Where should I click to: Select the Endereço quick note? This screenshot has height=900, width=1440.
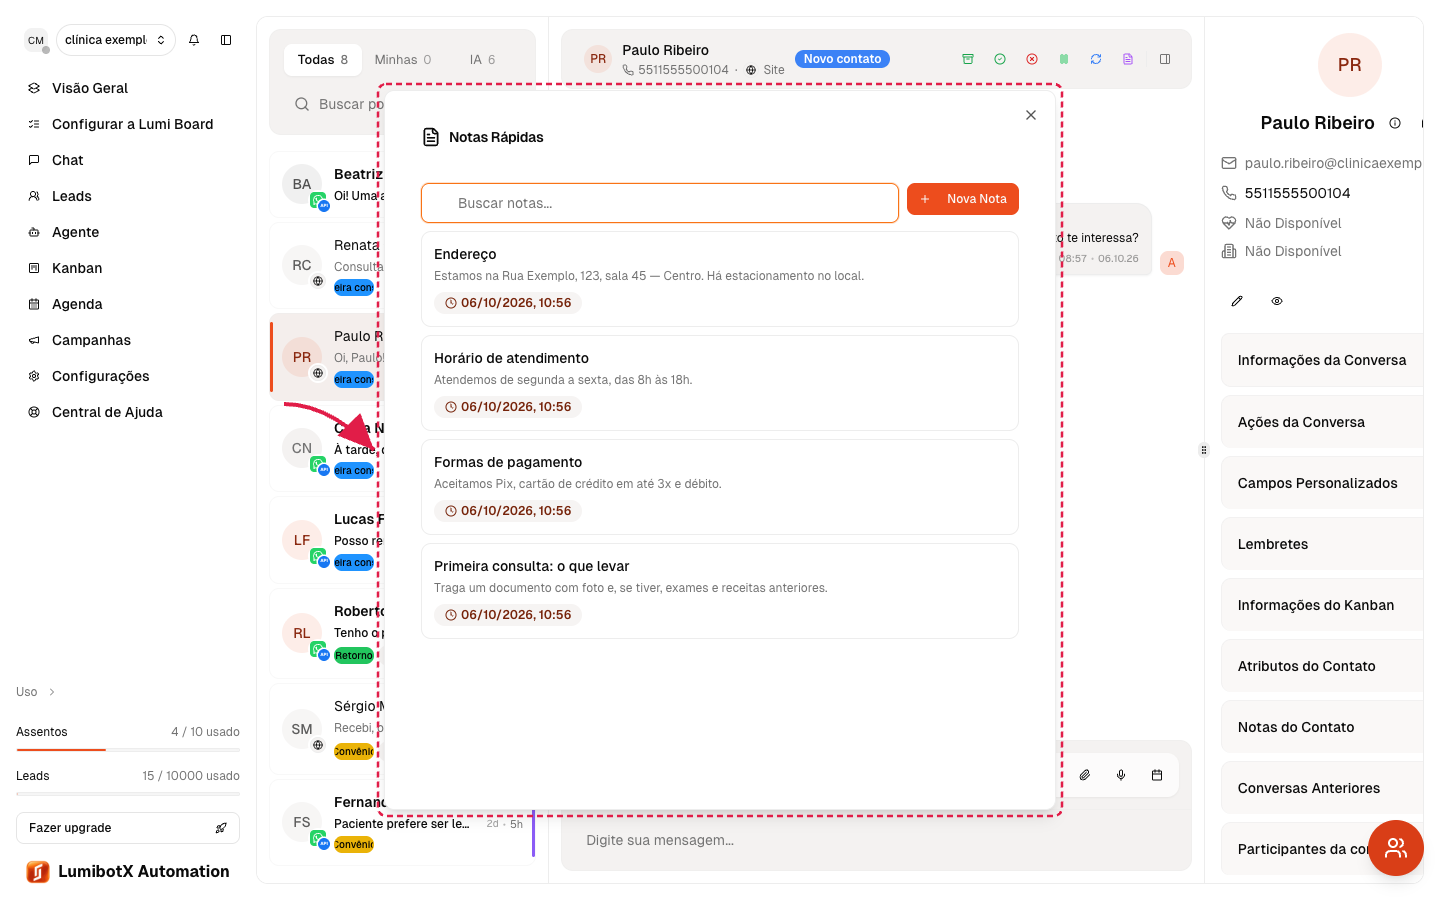pyautogui.click(x=720, y=279)
